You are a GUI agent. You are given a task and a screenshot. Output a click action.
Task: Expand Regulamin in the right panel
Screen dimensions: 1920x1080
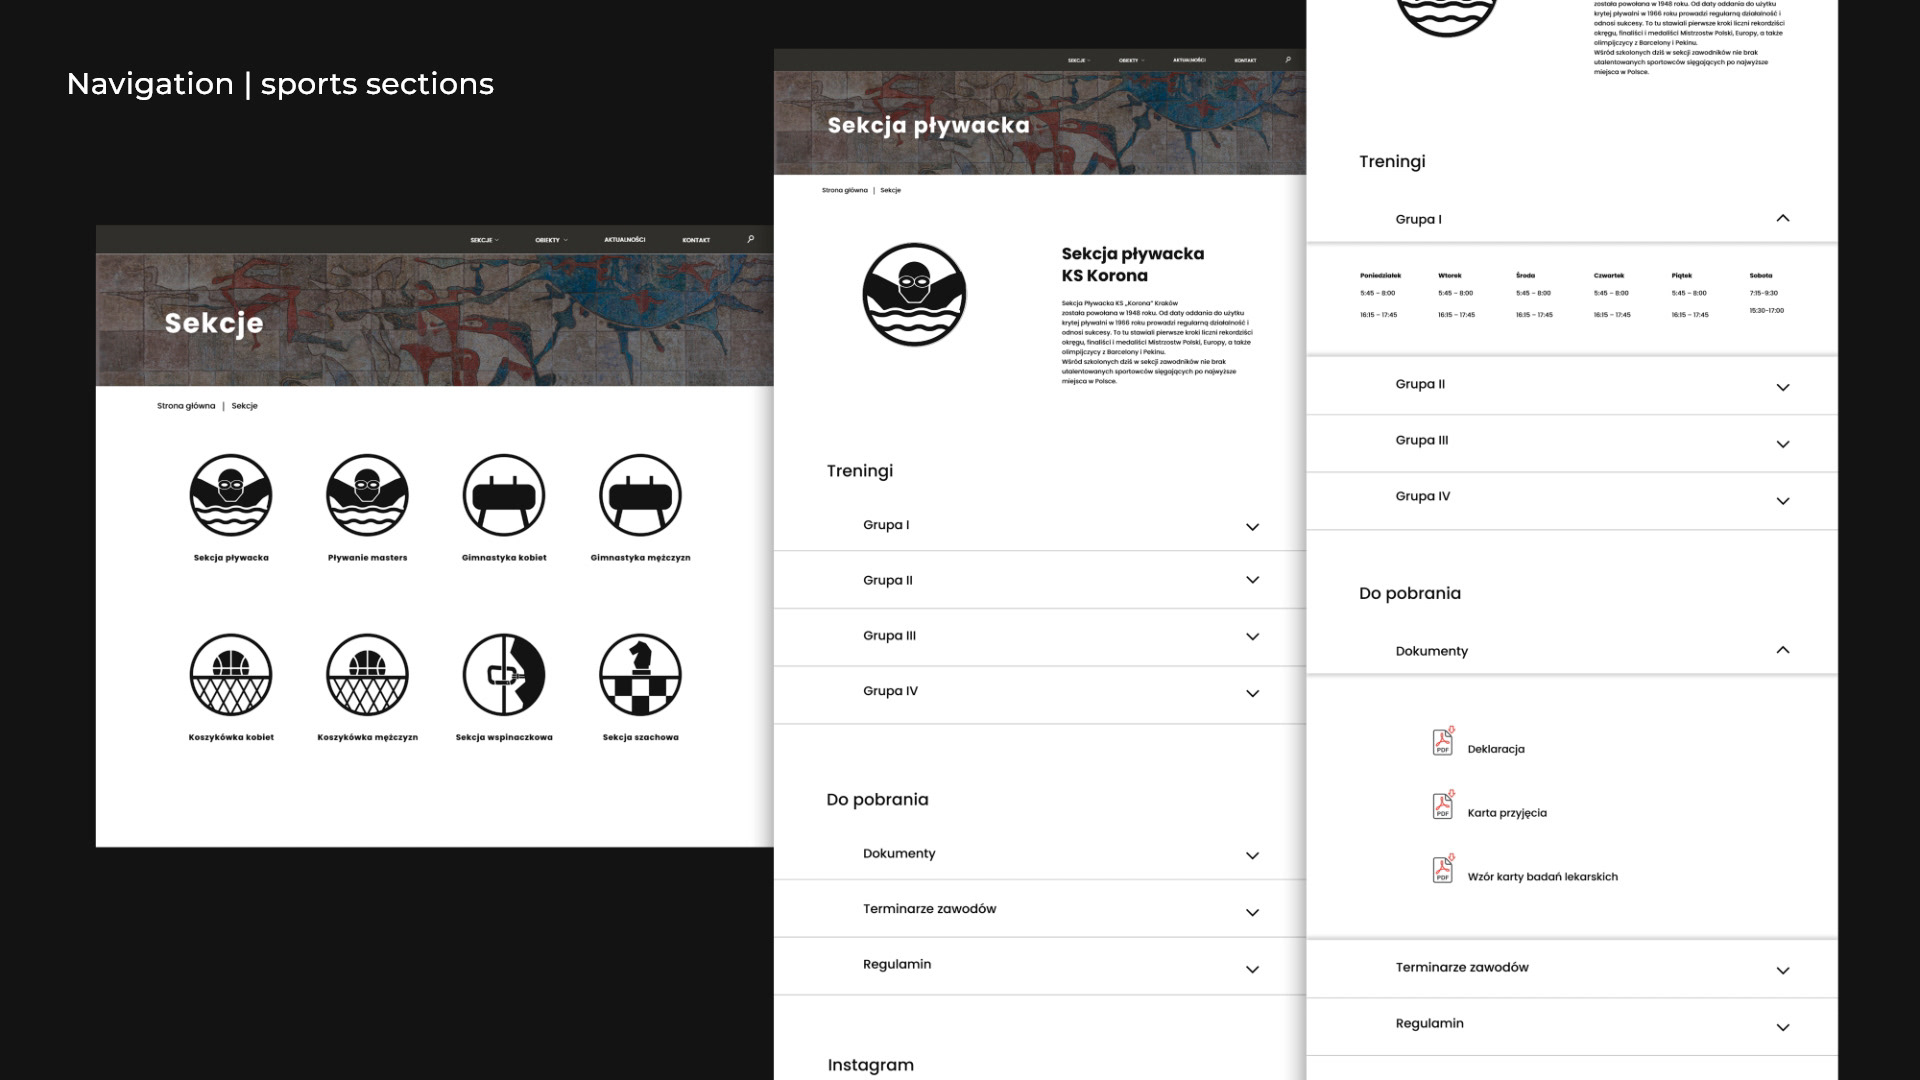(x=1782, y=1027)
